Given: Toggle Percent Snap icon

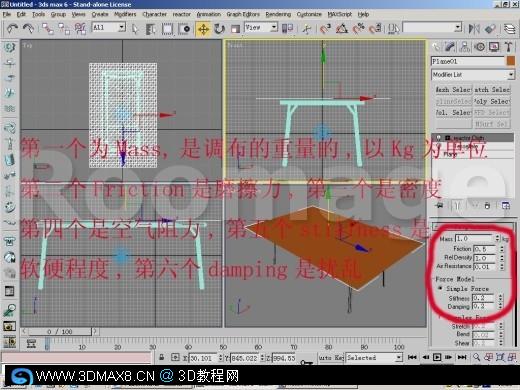Looking at the screenshot, I should [358, 29].
